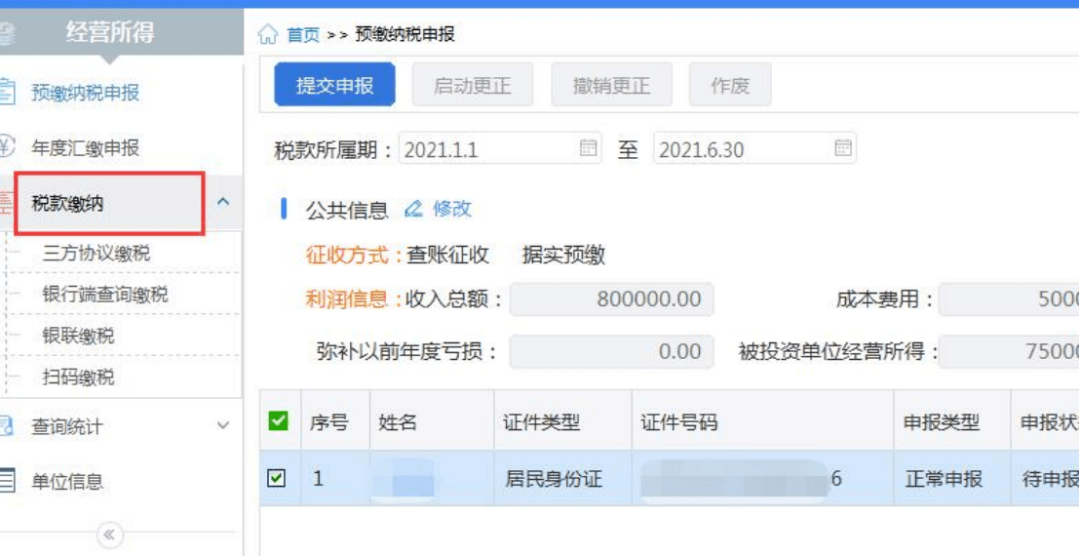Collapse the sidebar with double-arrow button
Viewport: 1080px width, 556px height.
pos(109,535)
